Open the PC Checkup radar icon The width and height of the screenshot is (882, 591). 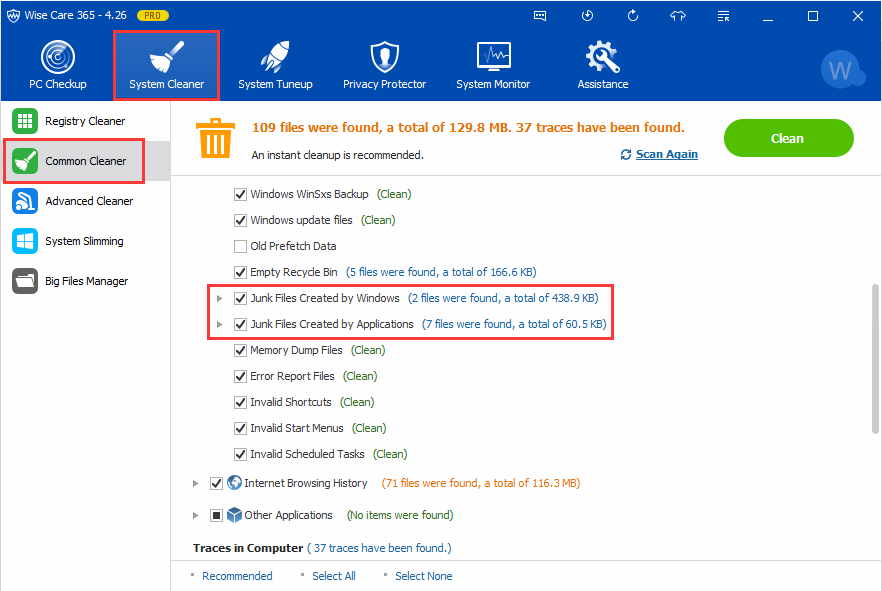(x=58, y=57)
